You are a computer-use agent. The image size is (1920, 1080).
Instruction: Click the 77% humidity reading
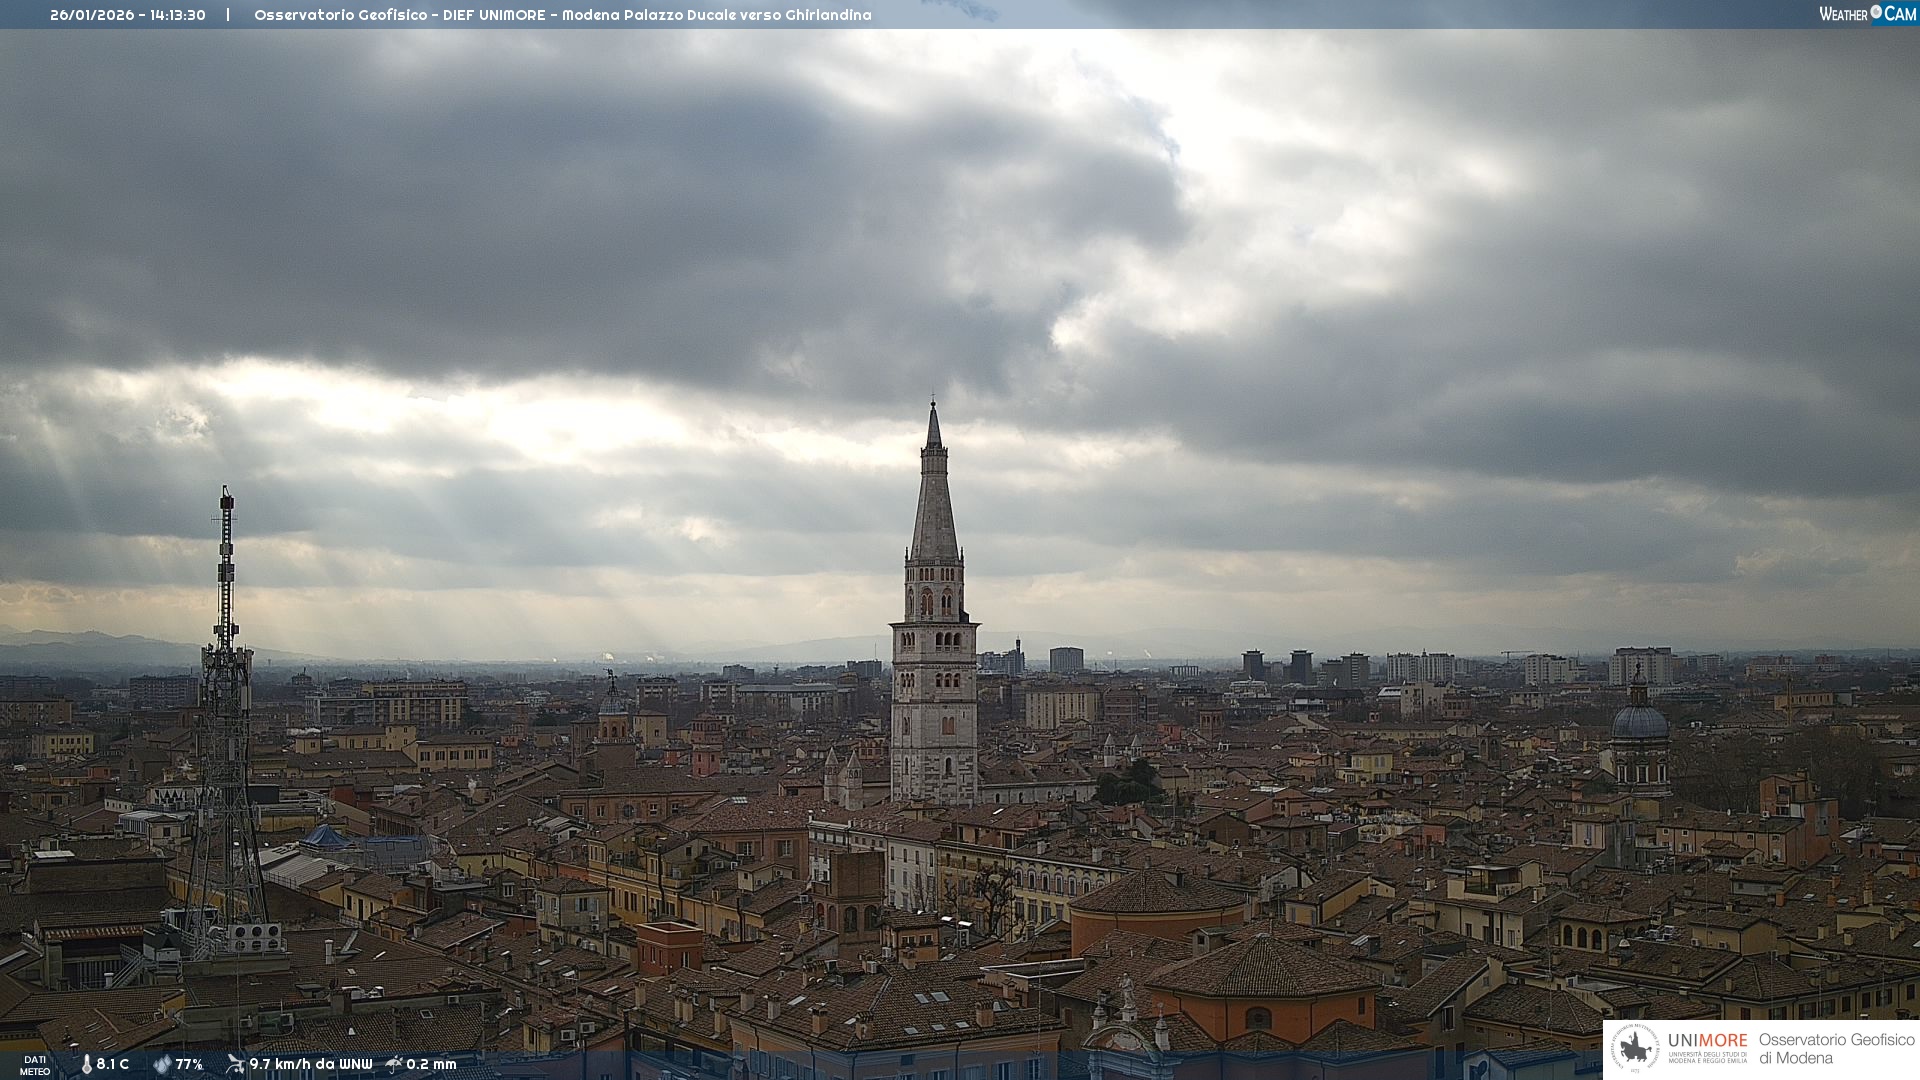tap(189, 1064)
